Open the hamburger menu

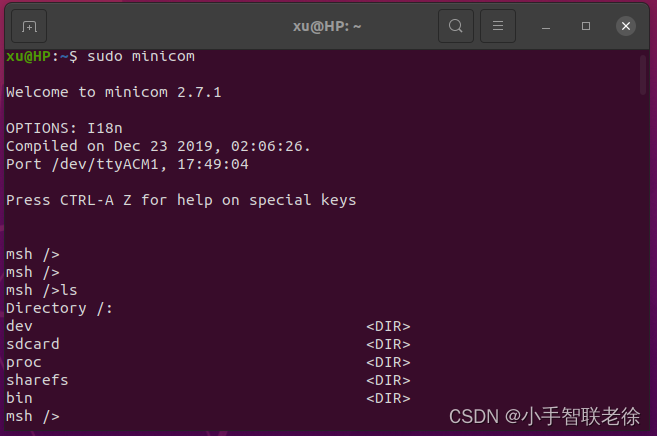(498, 26)
